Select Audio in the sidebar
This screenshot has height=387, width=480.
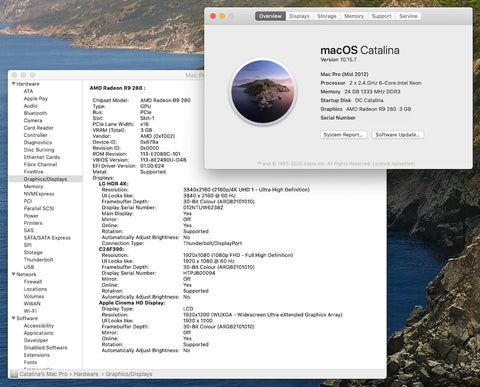pos(30,106)
